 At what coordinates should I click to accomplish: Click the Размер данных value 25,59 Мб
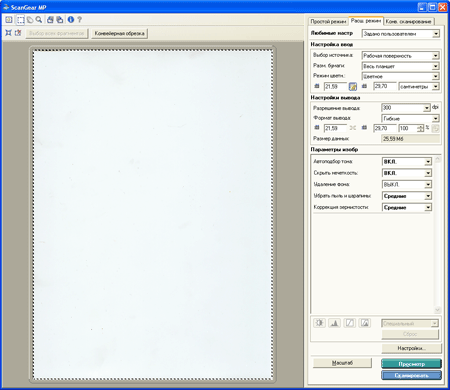coord(410,139)
